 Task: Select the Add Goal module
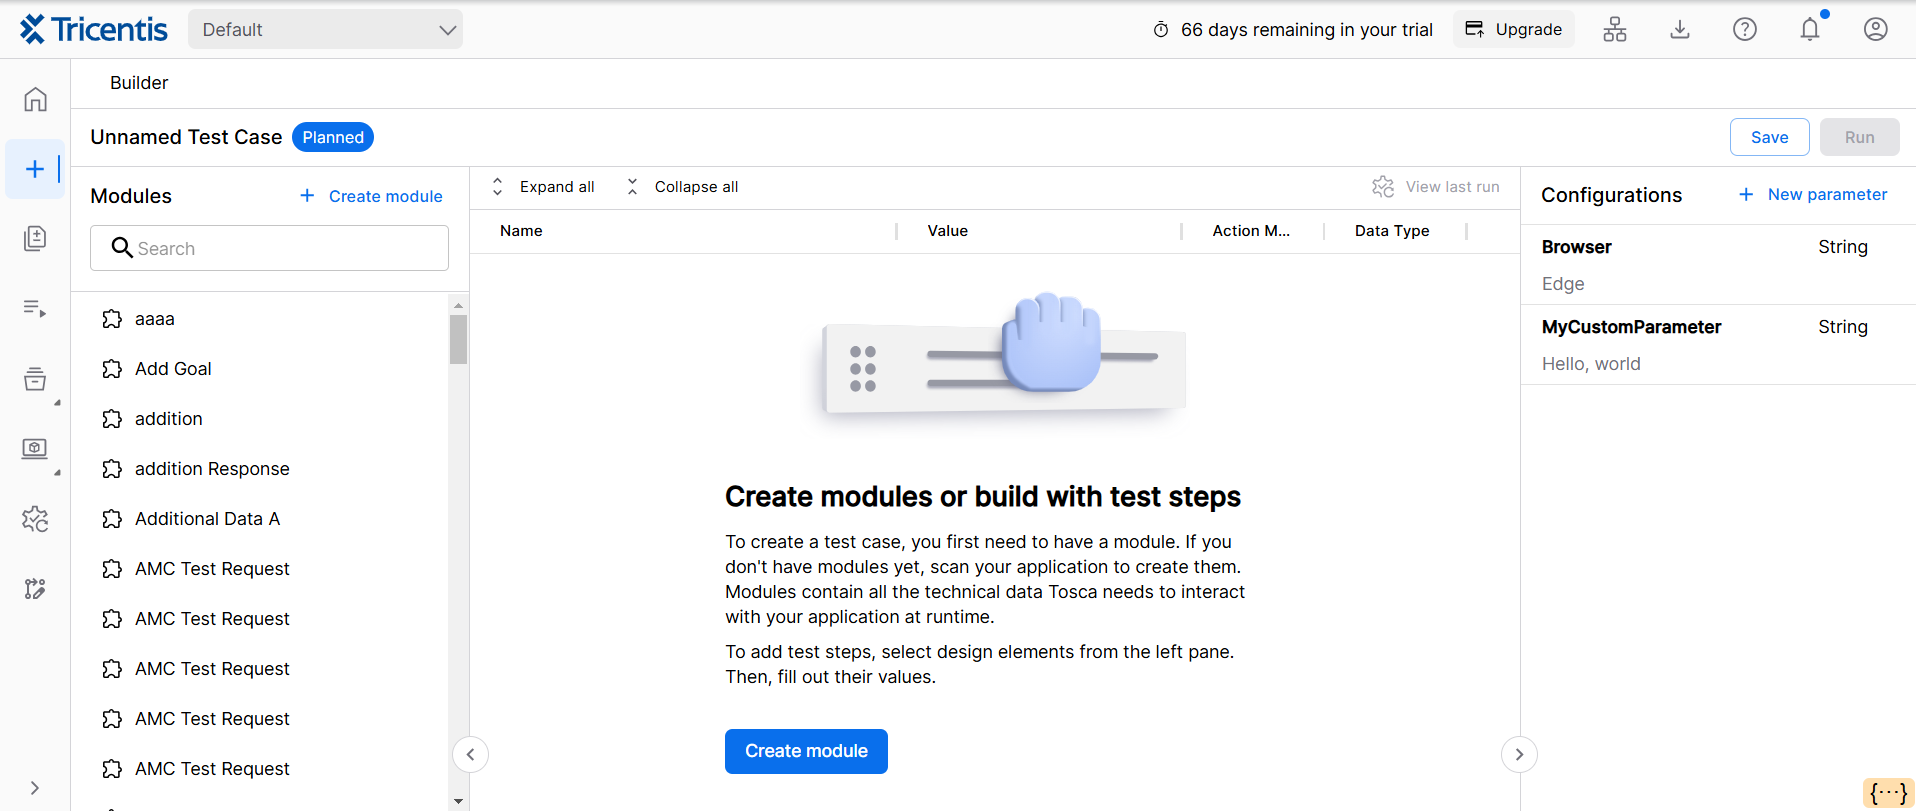[173, 369]
